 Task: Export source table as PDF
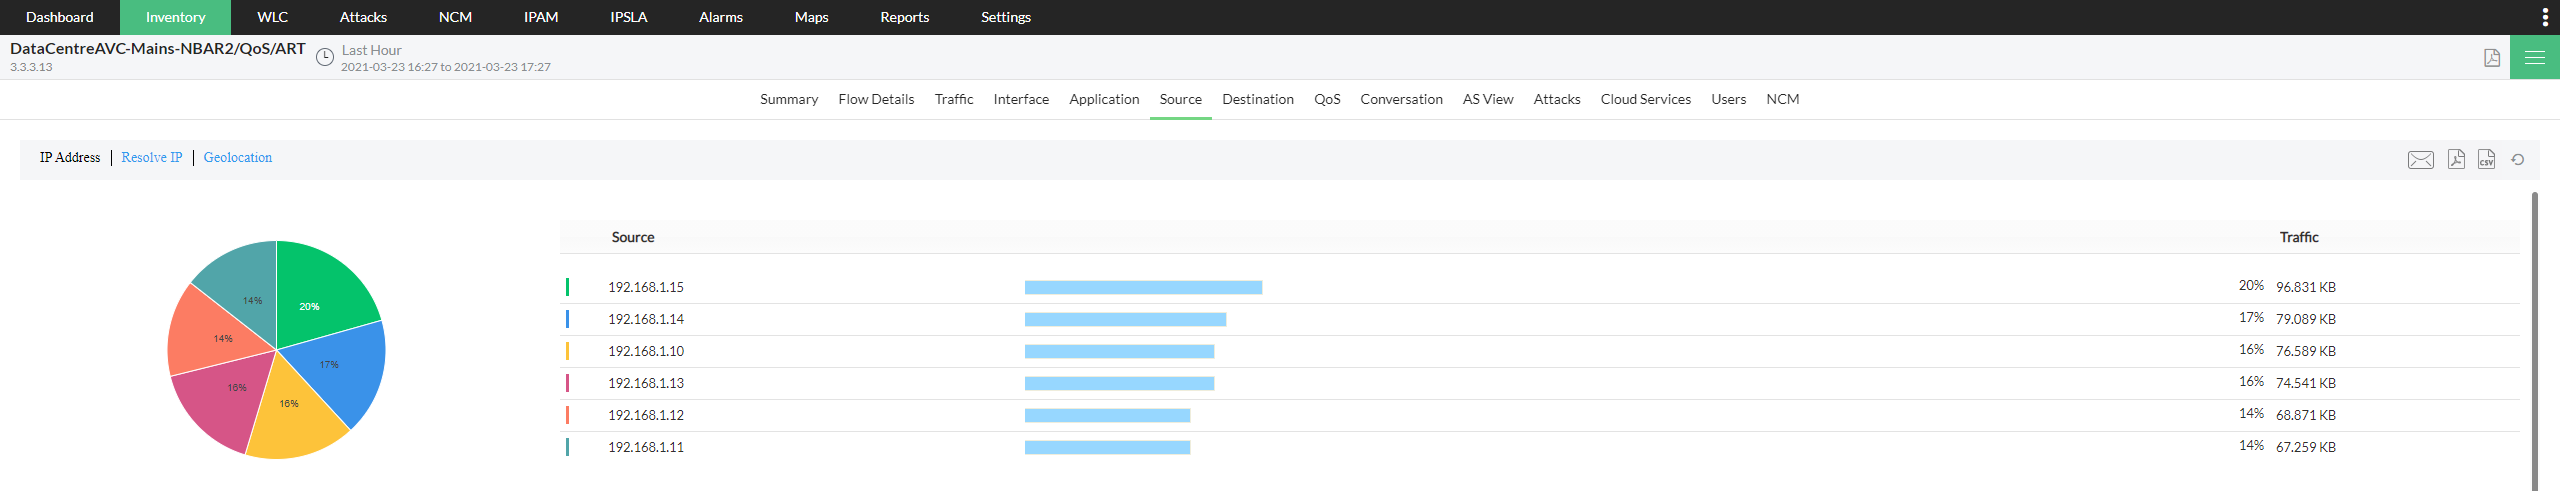point(2456,160)
